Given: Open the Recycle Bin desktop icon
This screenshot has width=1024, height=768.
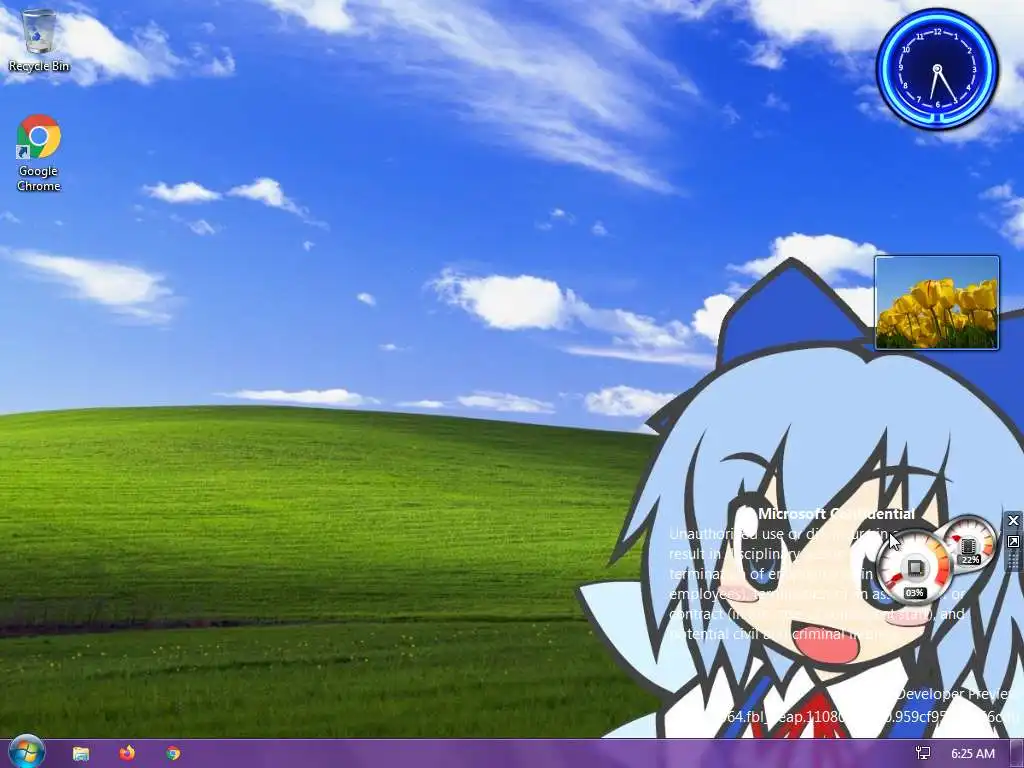Looking at the screenshot, I should click(x=39, y=40).
